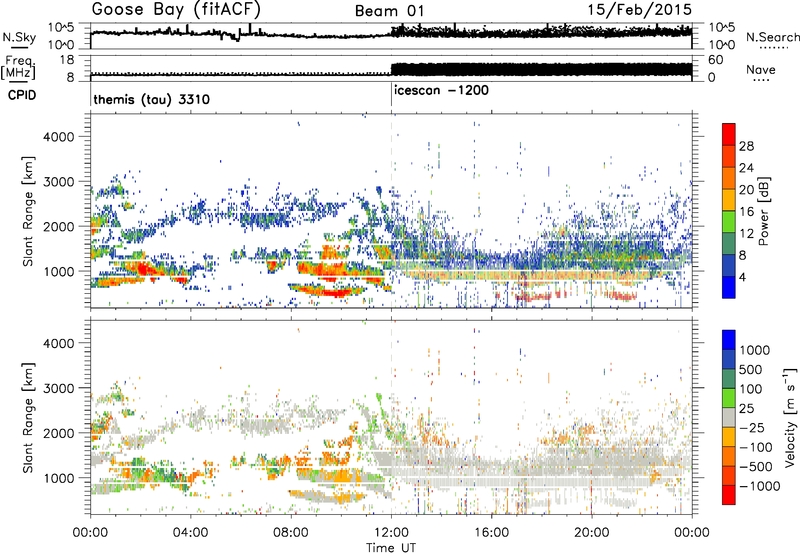
Task: Click the '15/Feb/2015' date label
Action: [x=639, y=10]
